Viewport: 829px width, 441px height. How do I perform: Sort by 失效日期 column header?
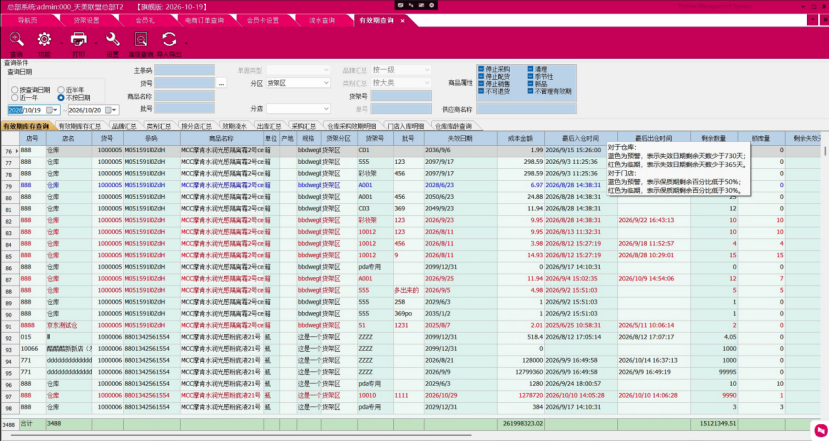coord(460,139)
